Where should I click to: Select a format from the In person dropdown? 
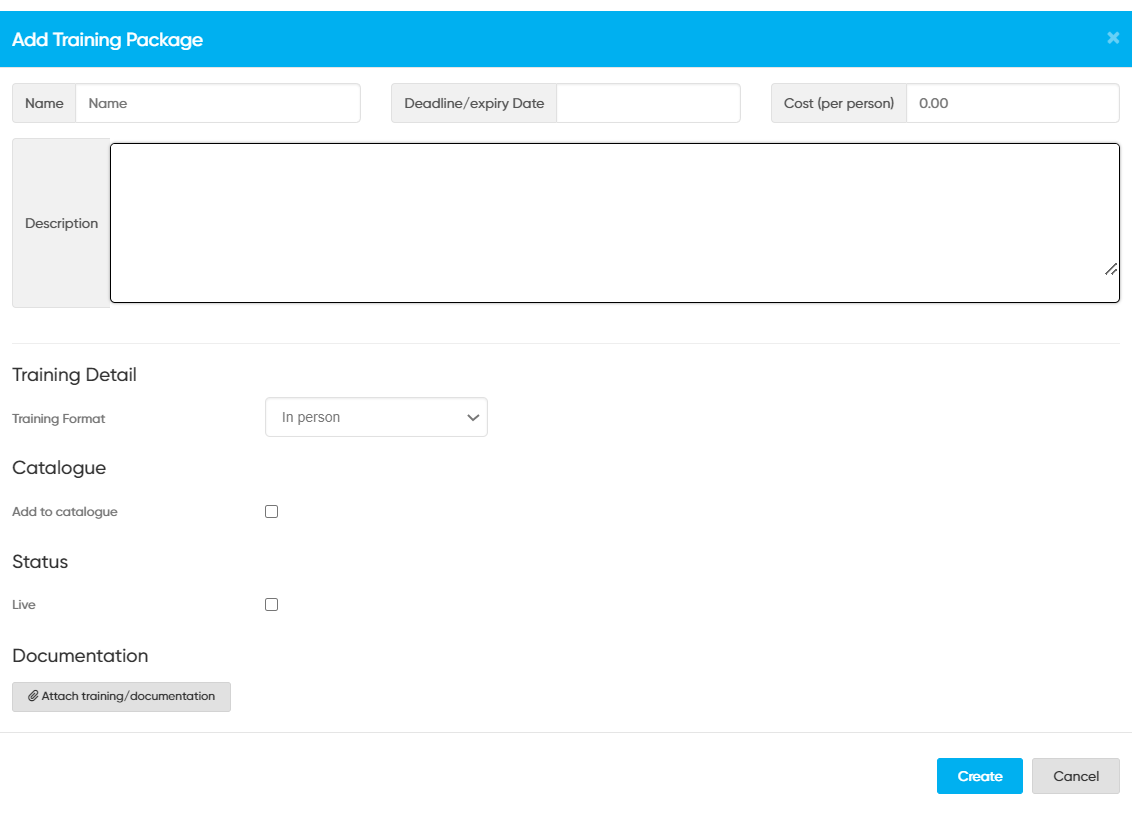pyautogui.click(x=376, y=417)
